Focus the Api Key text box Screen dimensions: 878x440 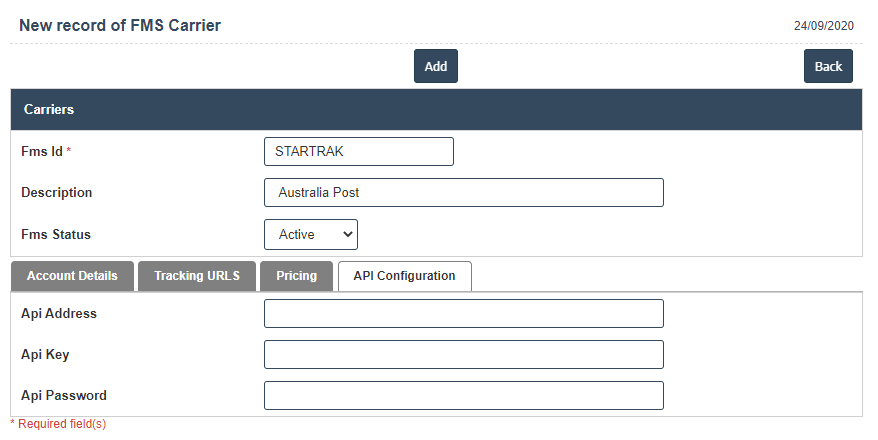463,354
